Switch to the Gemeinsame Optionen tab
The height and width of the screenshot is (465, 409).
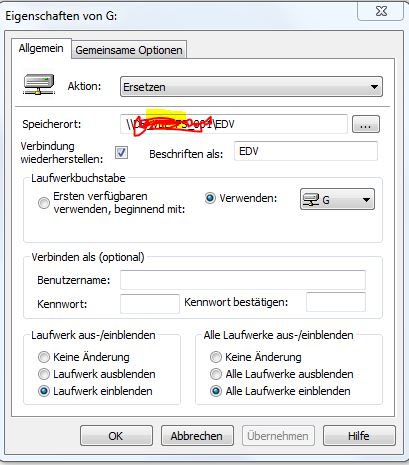[x=129, y=50]
